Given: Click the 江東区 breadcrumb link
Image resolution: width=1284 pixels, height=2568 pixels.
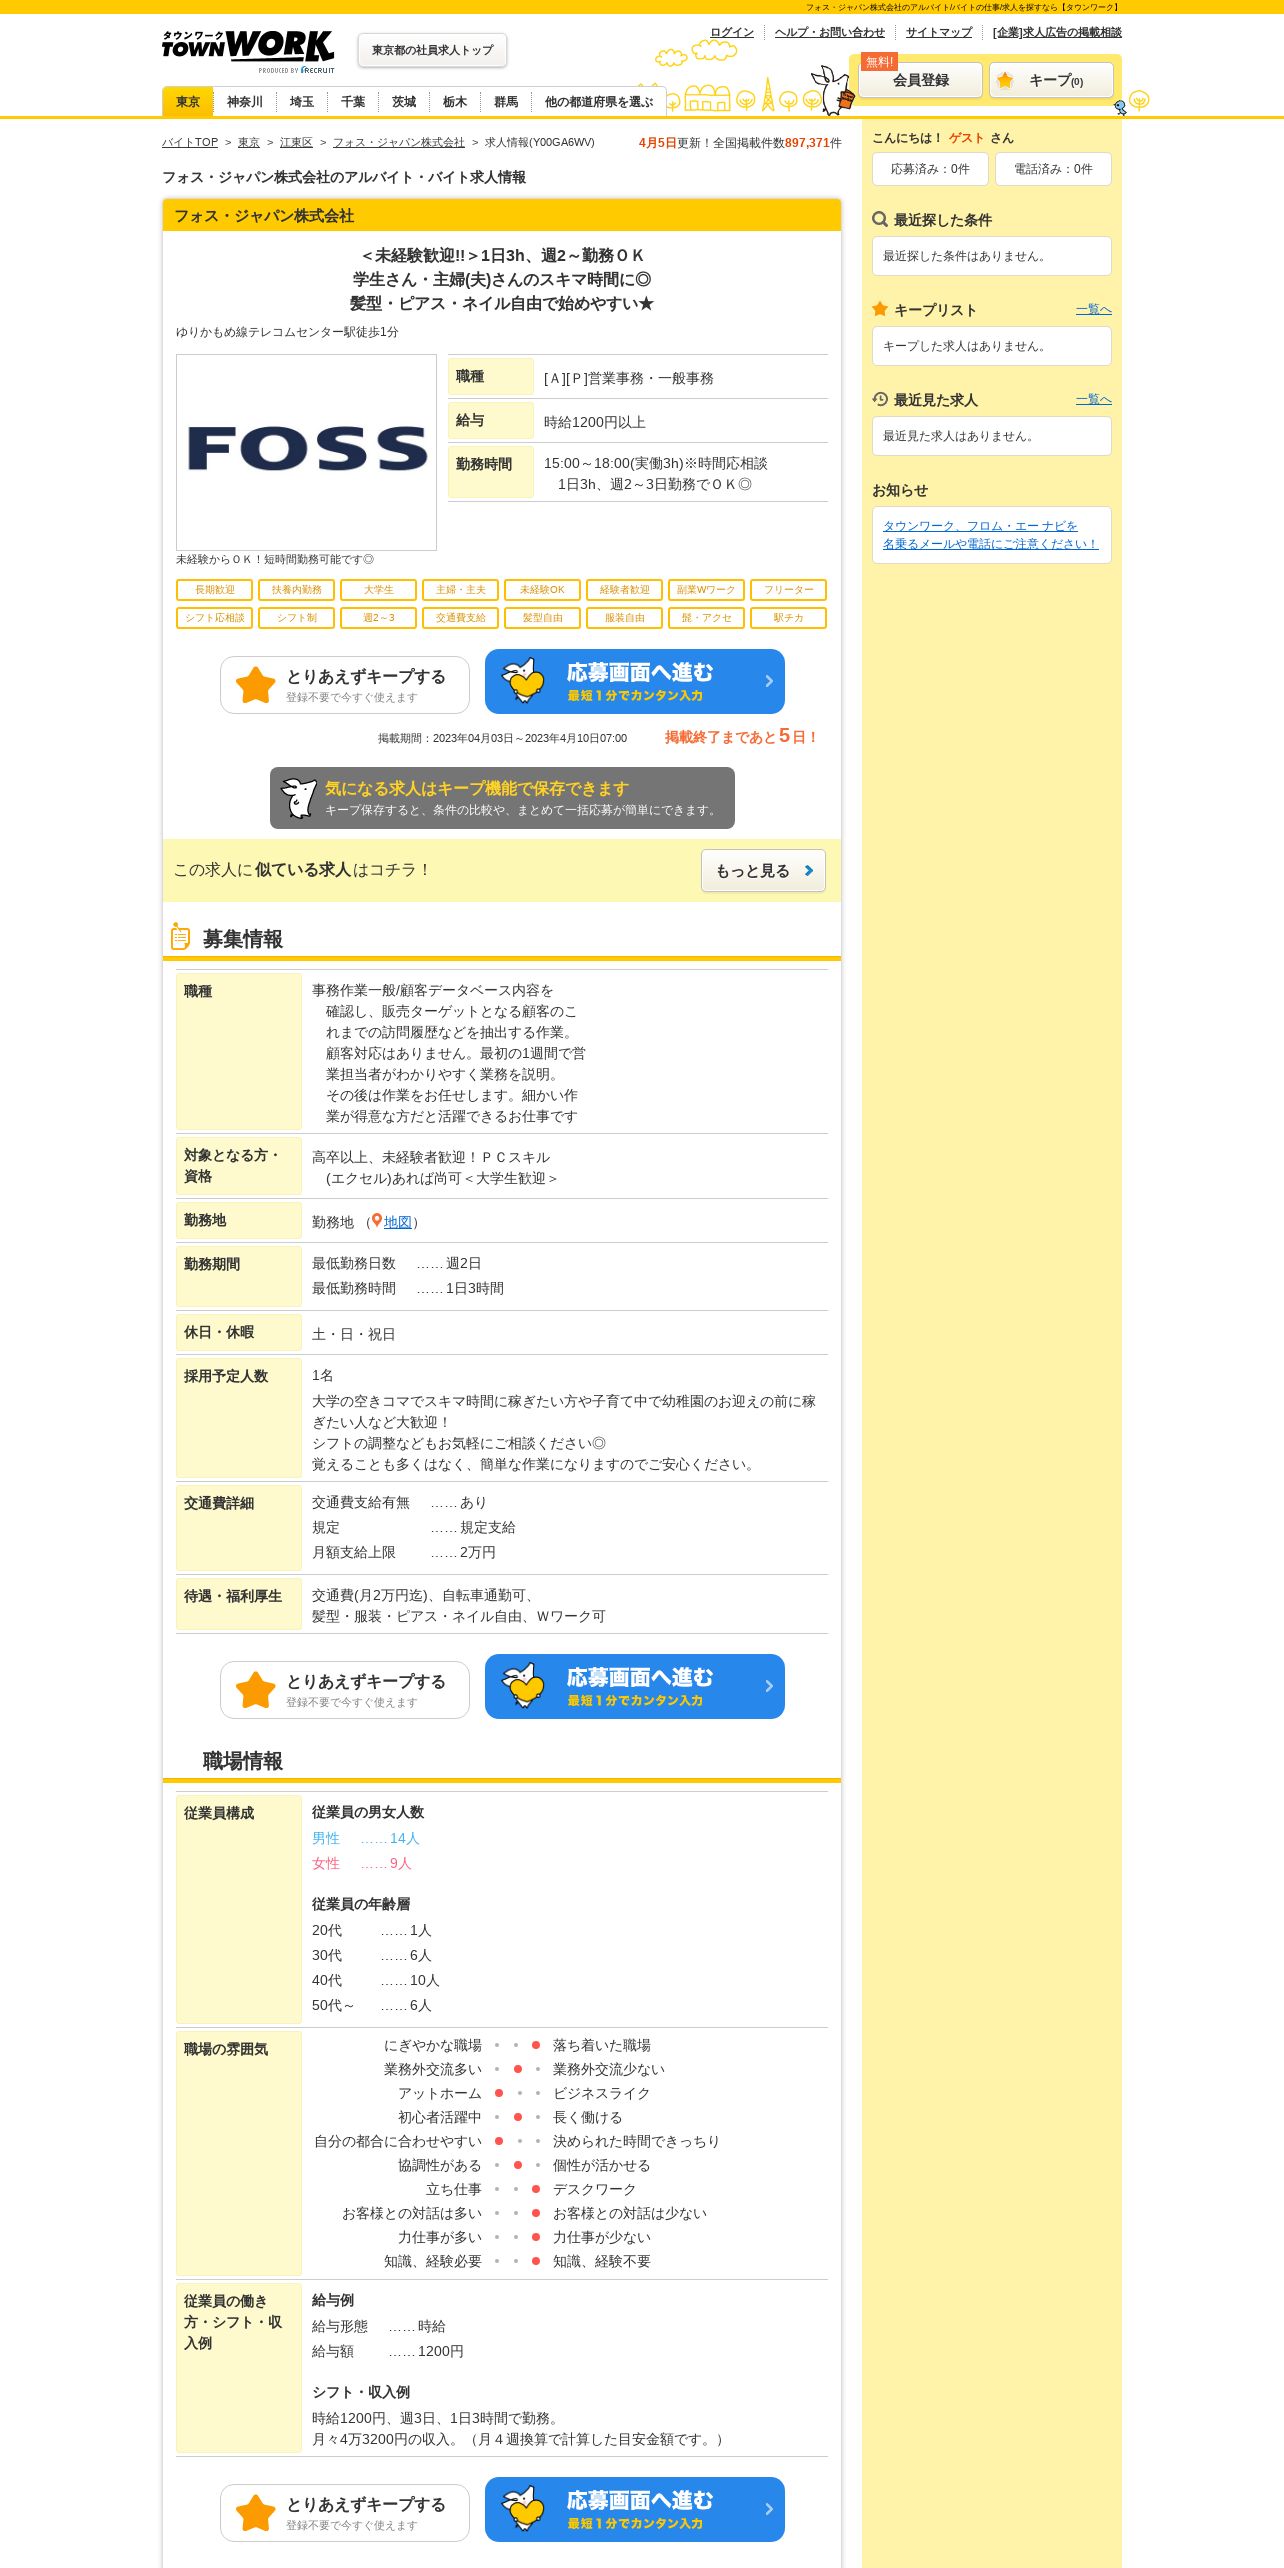Looking at the screenshot, I should click(x=296, y=143).
